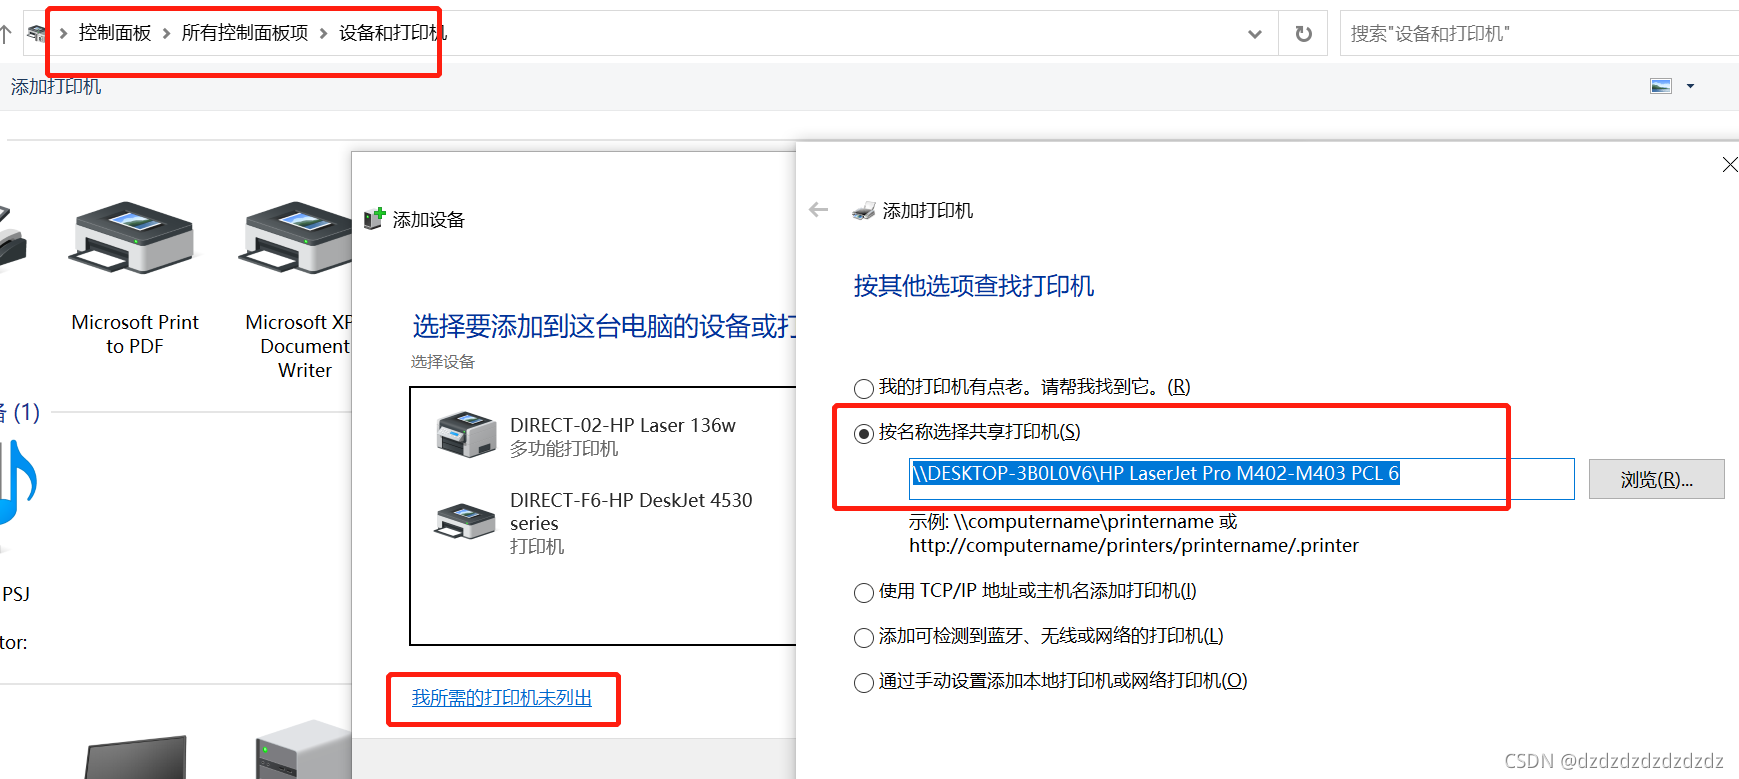Click 控制面板 breadcrumb item
The width and height of the screenshot is (1739, 779).
pos(115,33)
